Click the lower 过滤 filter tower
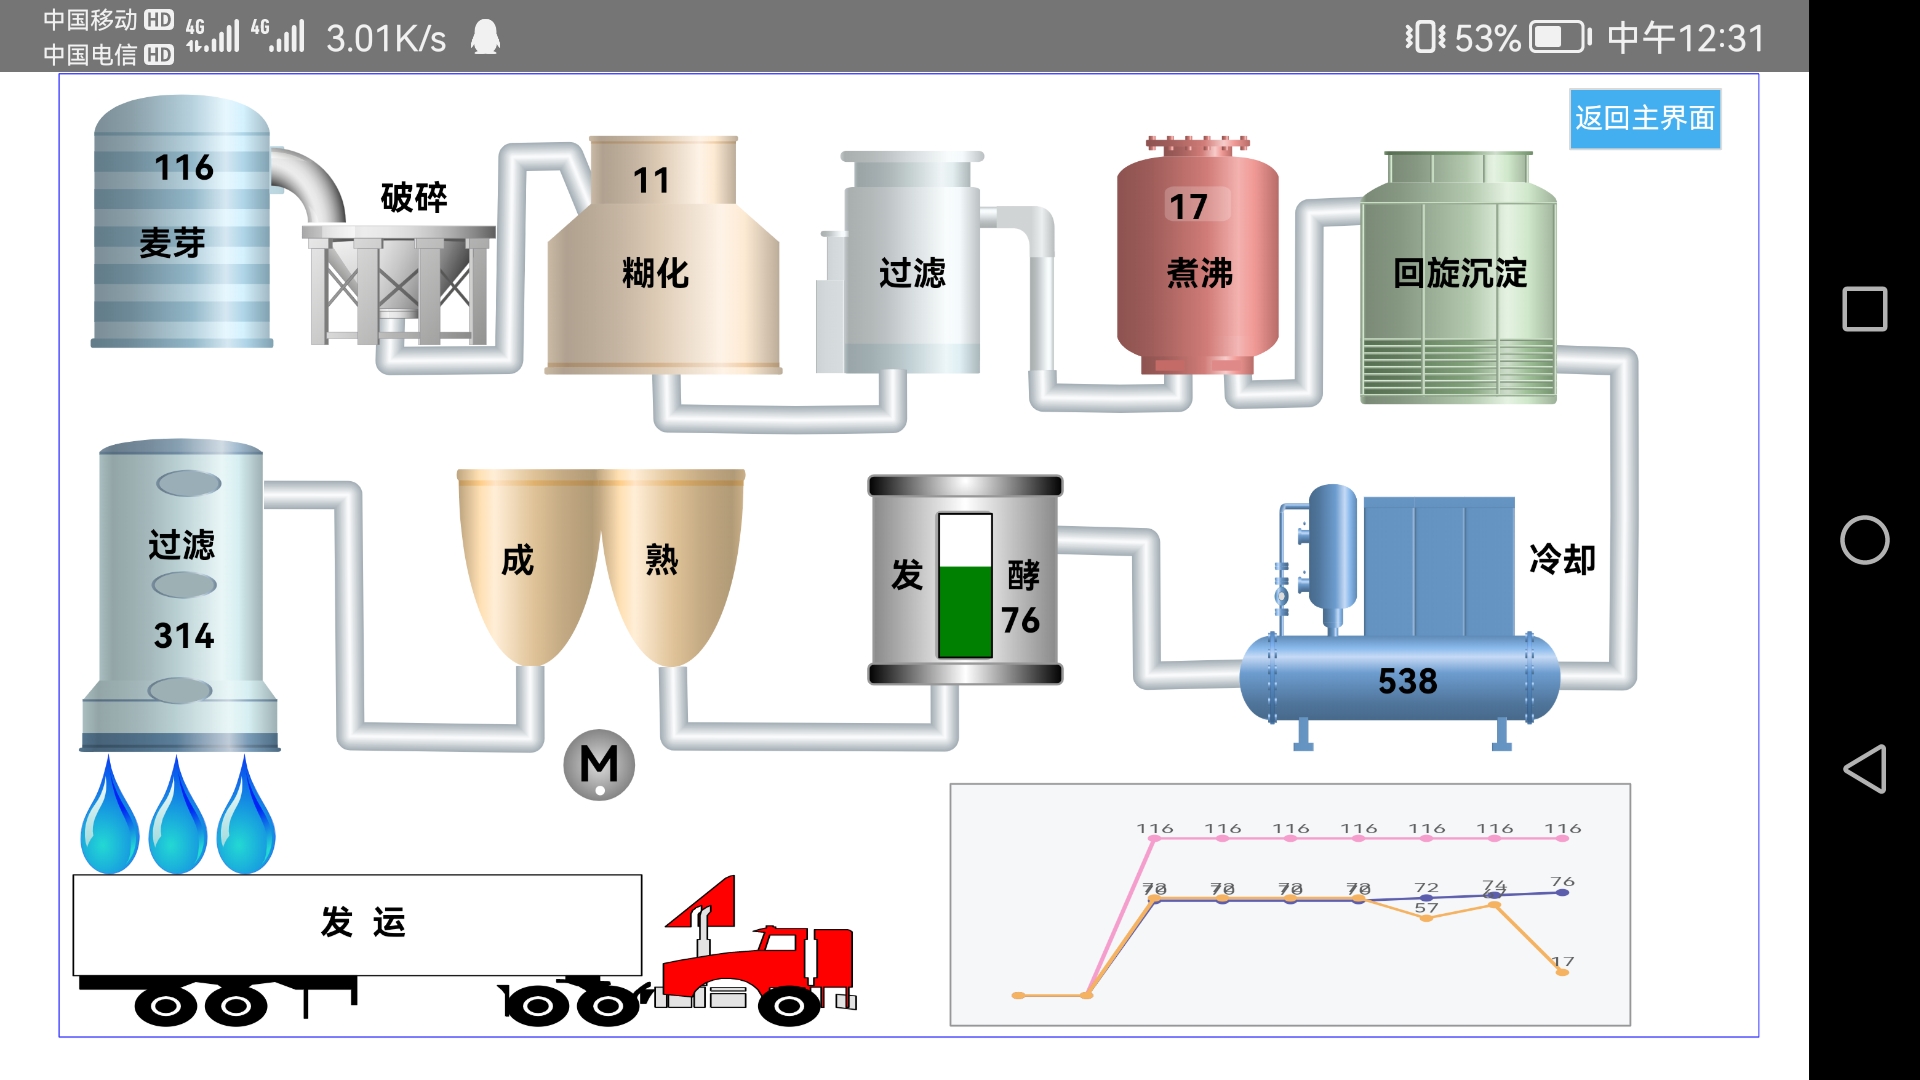The height and width of the screenshot is (1080, 1920). coord(181,590)
